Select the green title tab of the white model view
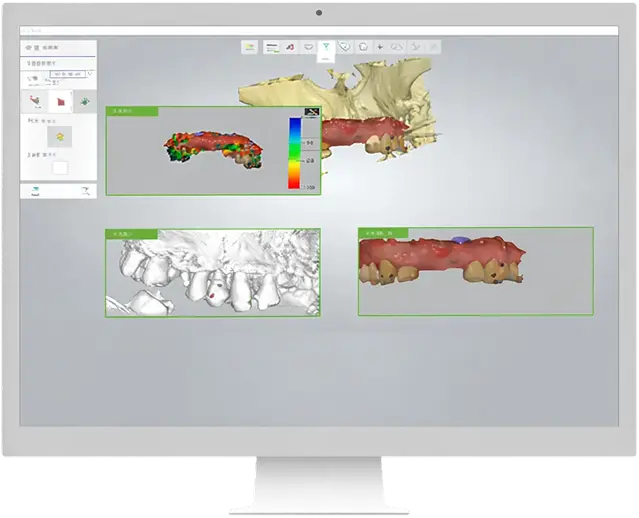 pyautogui.click(x=132, y=234)
